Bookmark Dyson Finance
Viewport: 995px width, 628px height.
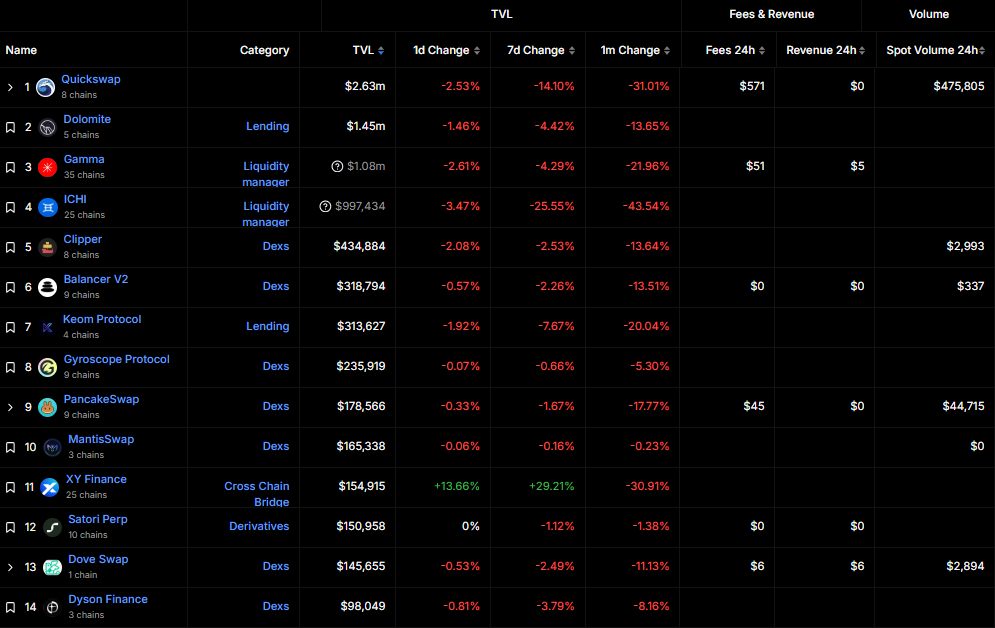click(10, 607)
